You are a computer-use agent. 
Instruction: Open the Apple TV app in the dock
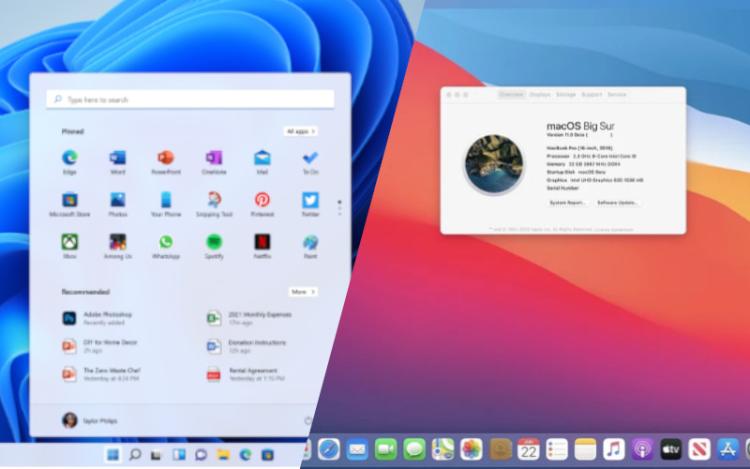point(671,449)
